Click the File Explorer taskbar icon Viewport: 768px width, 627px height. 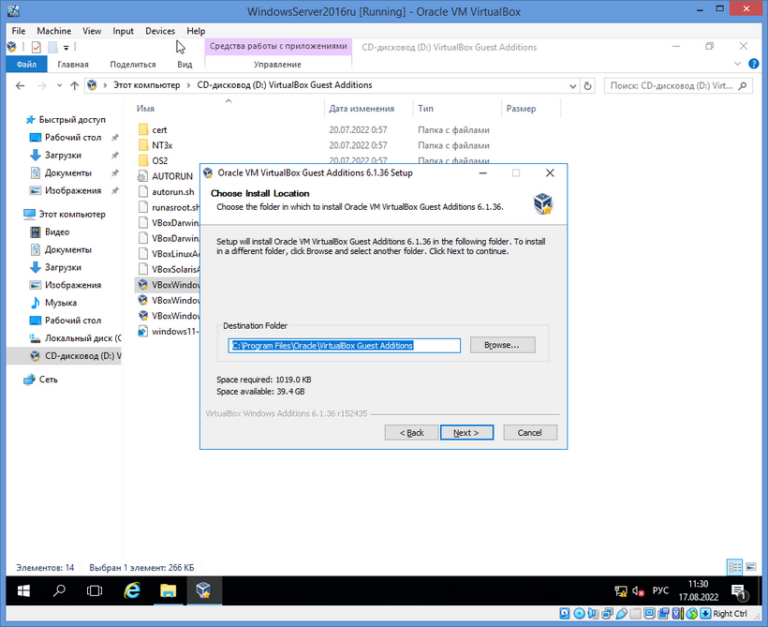[x=168, y=590]
